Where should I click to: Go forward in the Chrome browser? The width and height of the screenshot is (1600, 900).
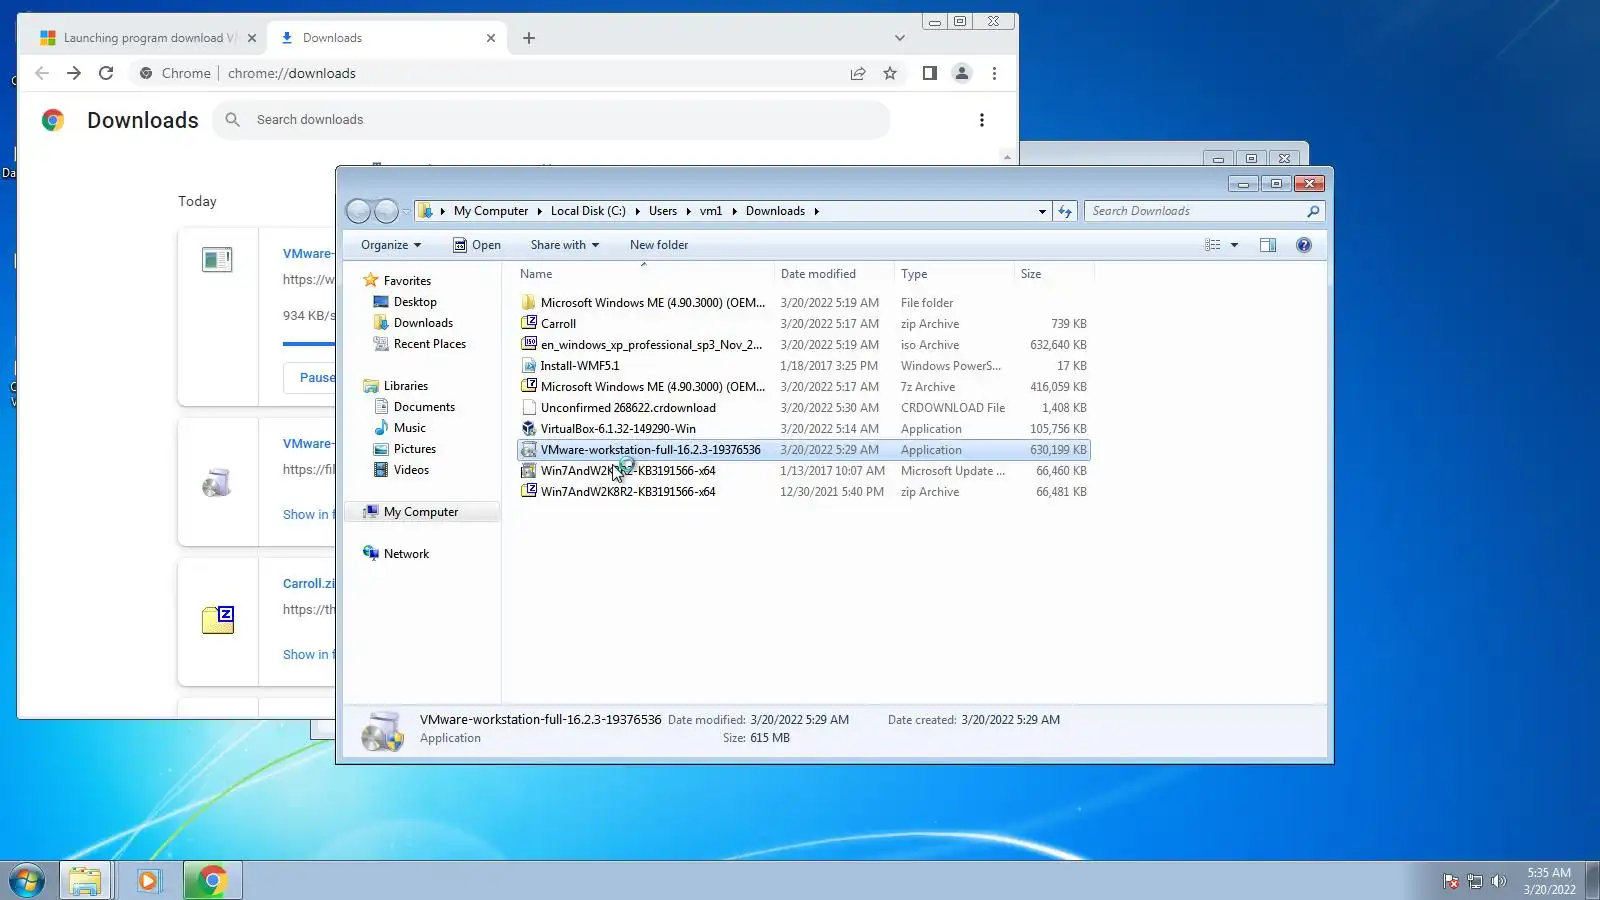[x=74, y=73]
